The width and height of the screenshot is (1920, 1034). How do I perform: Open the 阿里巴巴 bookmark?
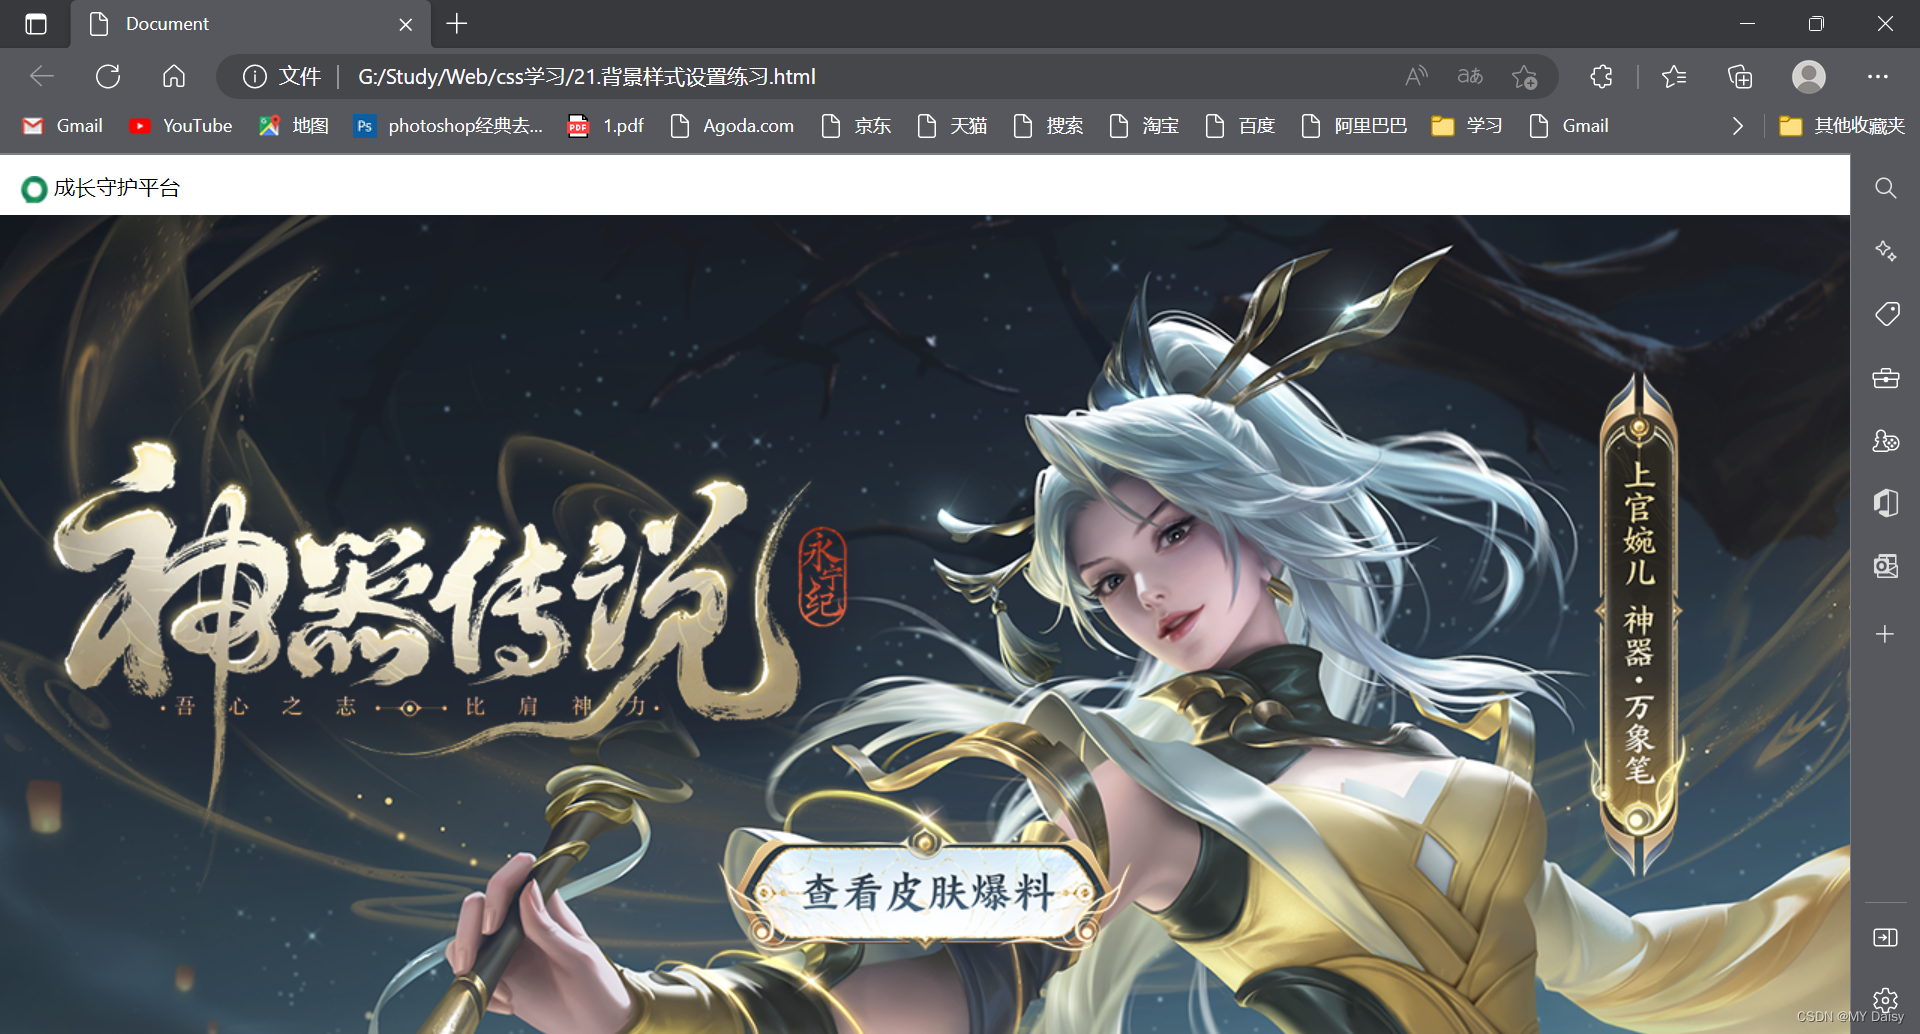coord(1354,126)
